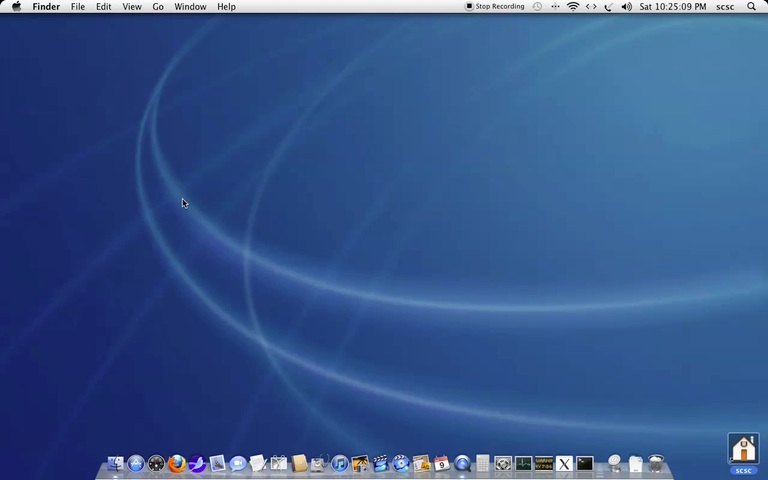
Task: Launch Firefox from the Dock
Action: [177, 463]
